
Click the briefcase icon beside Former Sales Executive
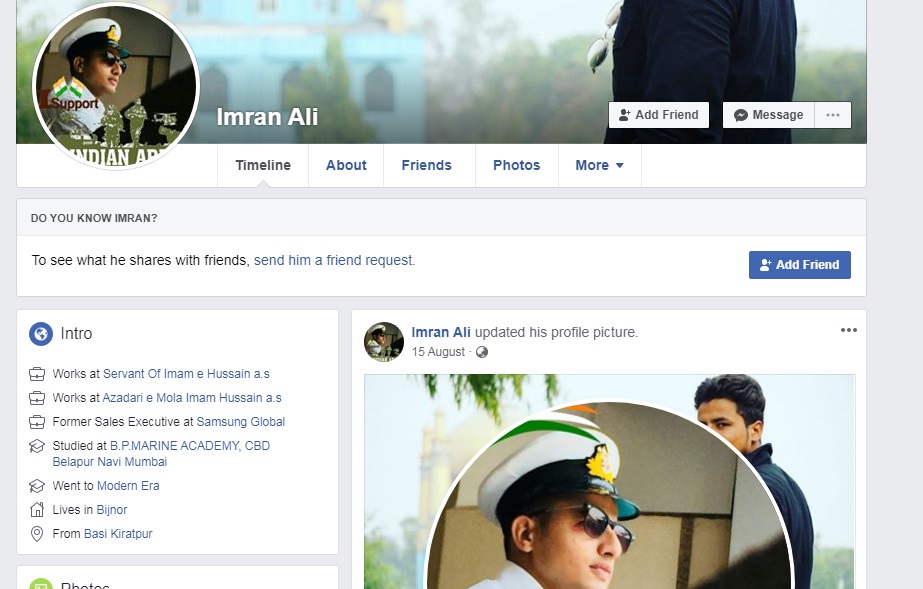tap(36, 422)
